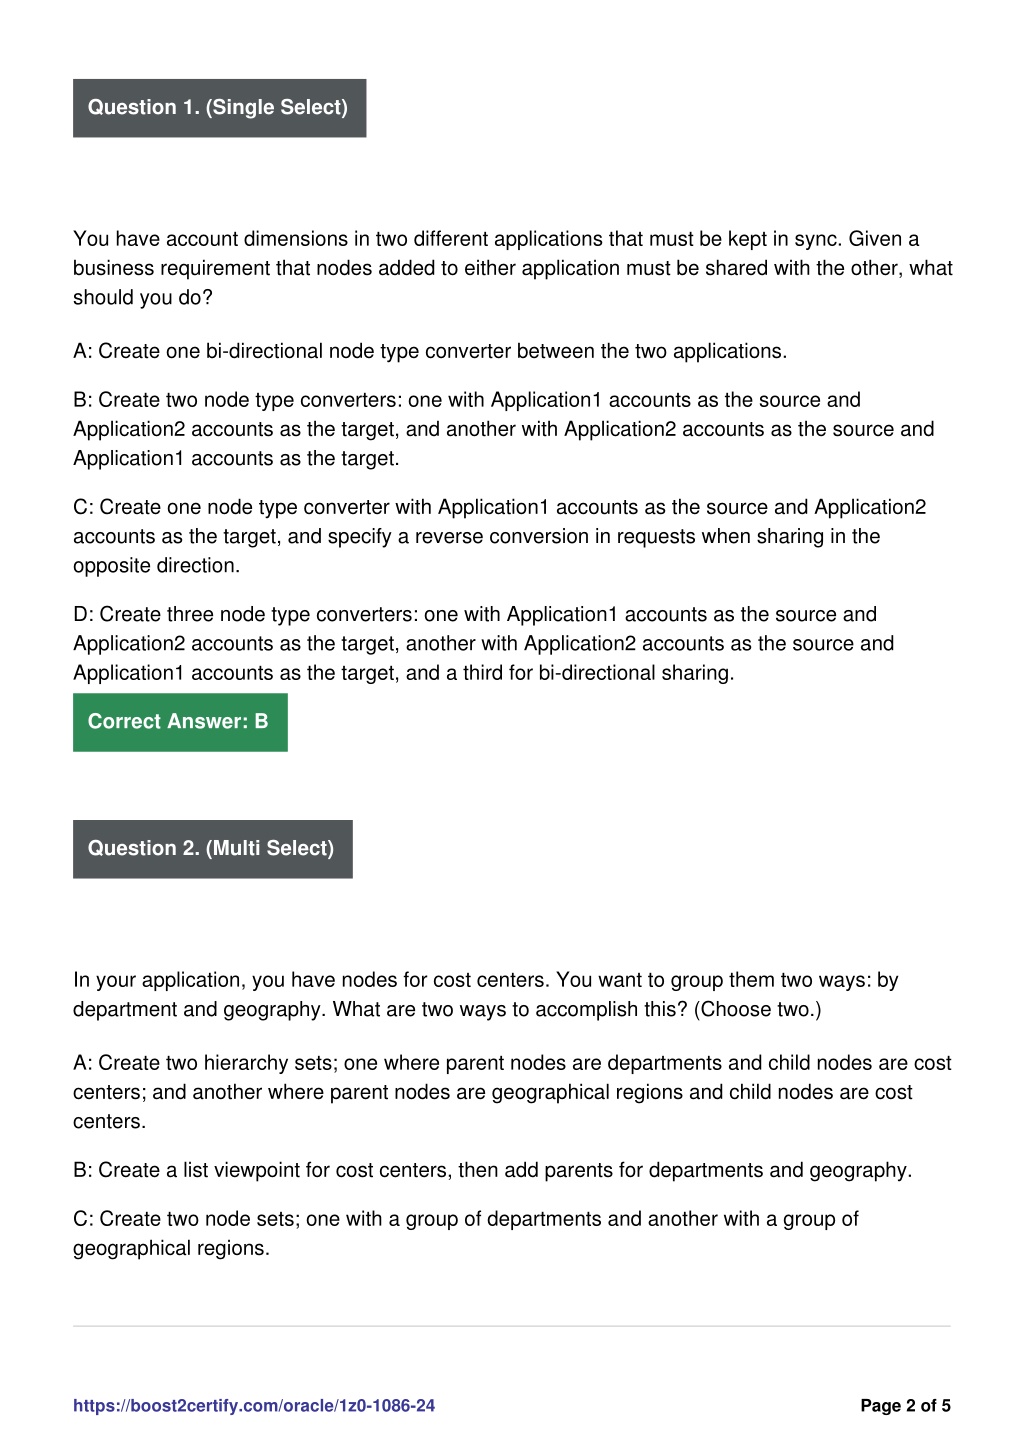Screen dimensions: 1024x1448
Task: Click 'opposite direction.' ending Question 1 option C
Action: click(x=157, y=565)
